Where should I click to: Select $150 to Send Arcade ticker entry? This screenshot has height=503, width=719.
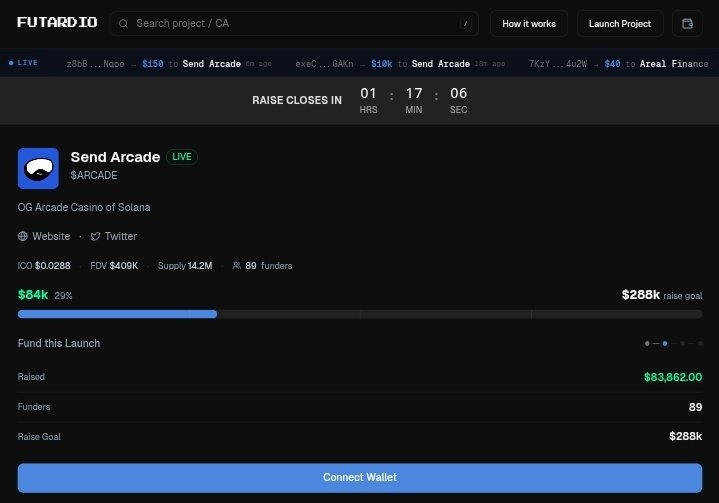169,64
